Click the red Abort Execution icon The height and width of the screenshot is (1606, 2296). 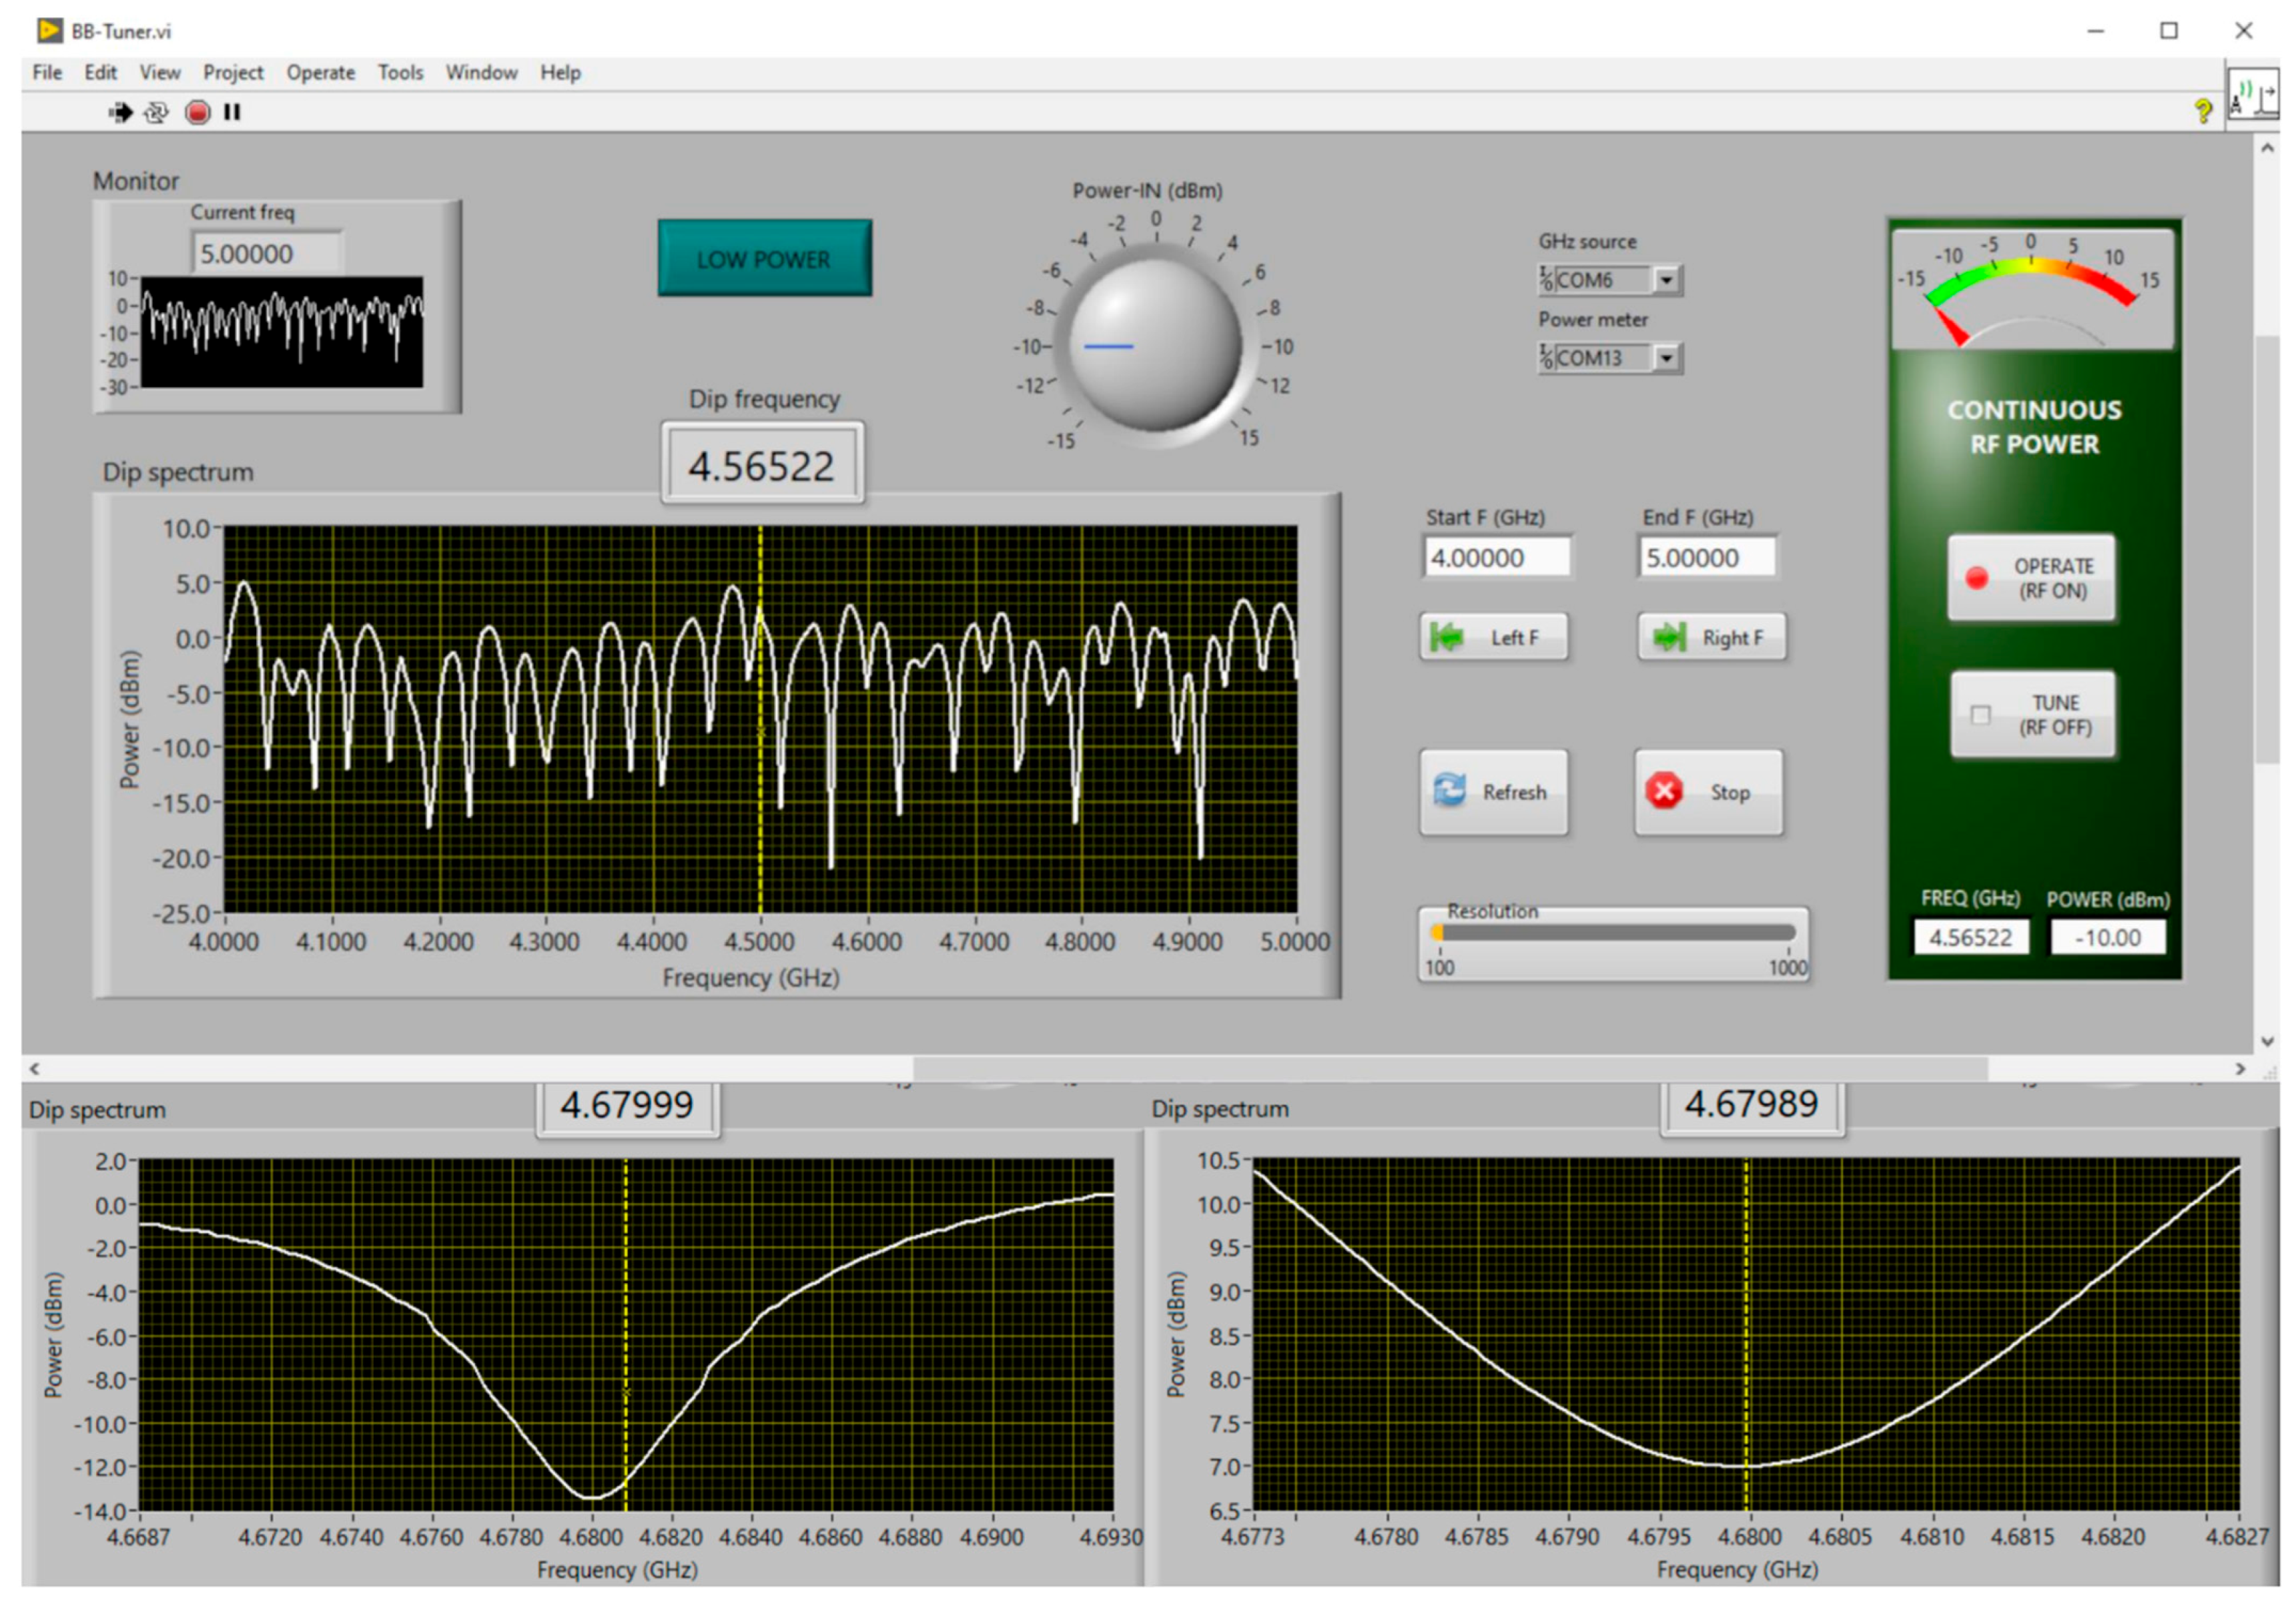pos(197,112)
